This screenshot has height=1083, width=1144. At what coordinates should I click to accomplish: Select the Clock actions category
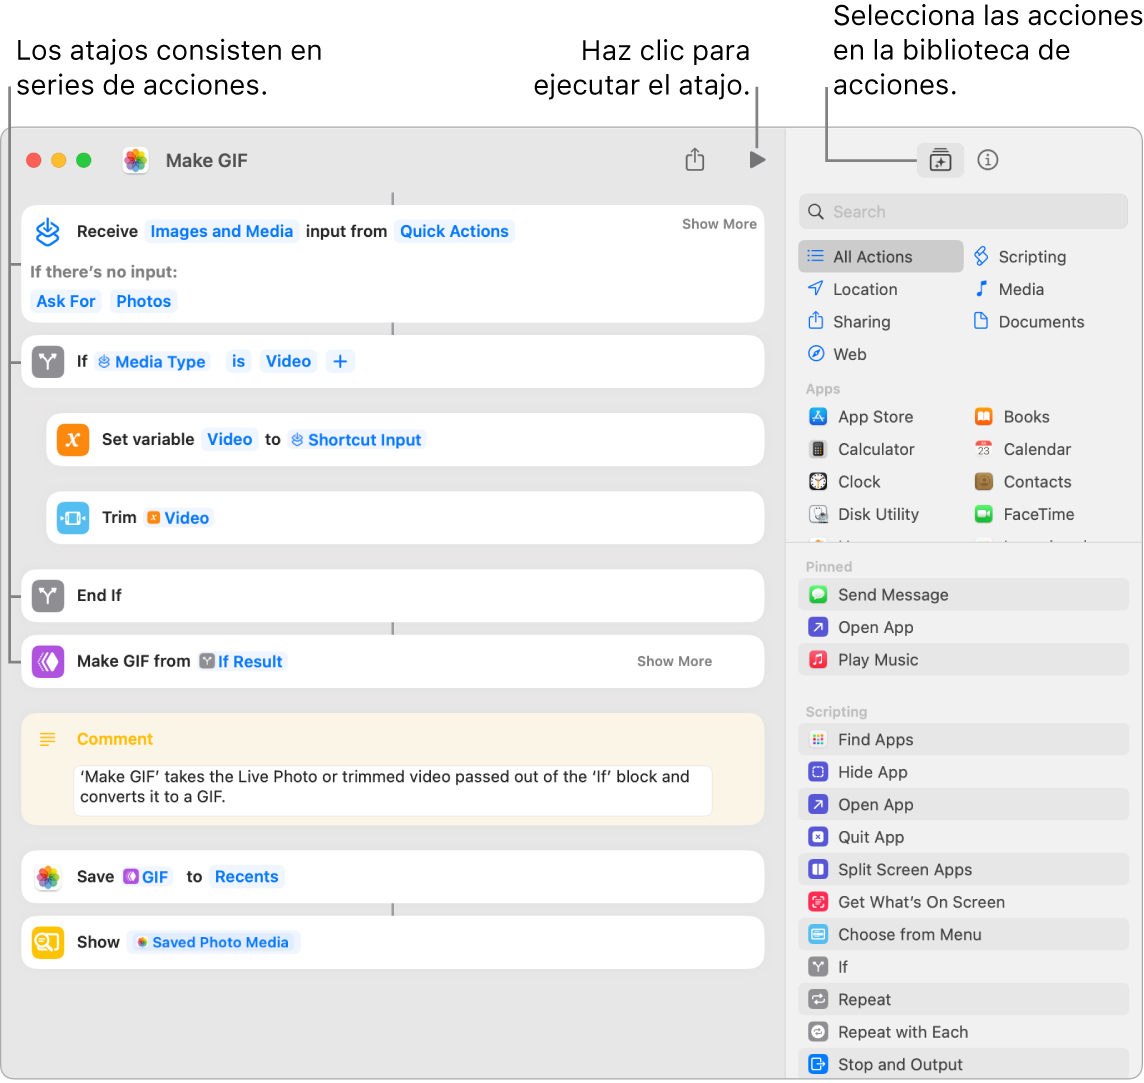(x=856, y=481)
